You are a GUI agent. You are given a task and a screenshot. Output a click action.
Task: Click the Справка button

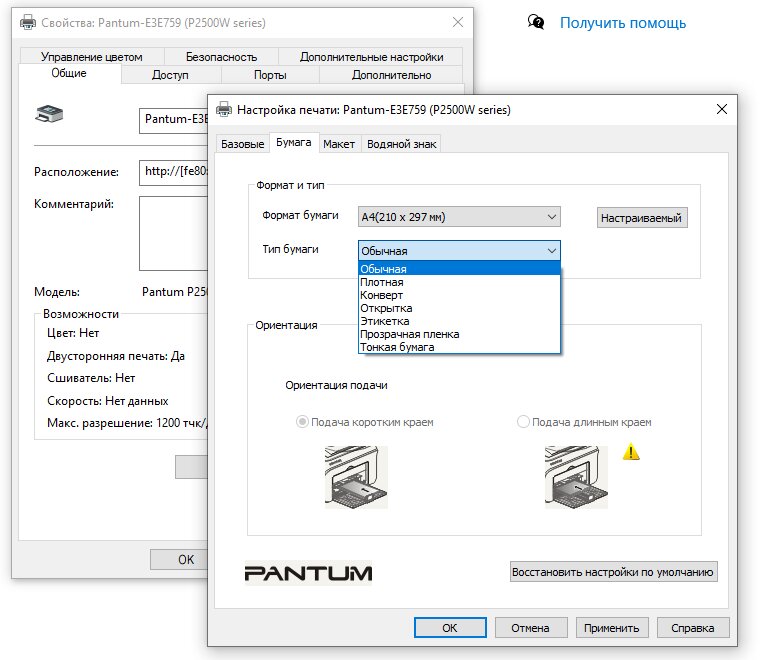(x=693, y=628)
